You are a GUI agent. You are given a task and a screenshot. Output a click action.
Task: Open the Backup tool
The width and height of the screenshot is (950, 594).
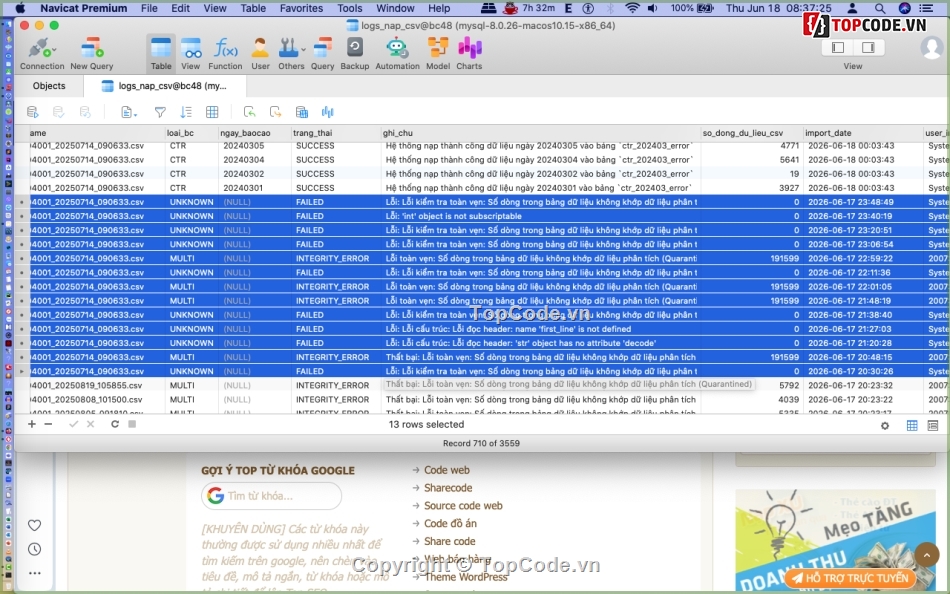354,53
